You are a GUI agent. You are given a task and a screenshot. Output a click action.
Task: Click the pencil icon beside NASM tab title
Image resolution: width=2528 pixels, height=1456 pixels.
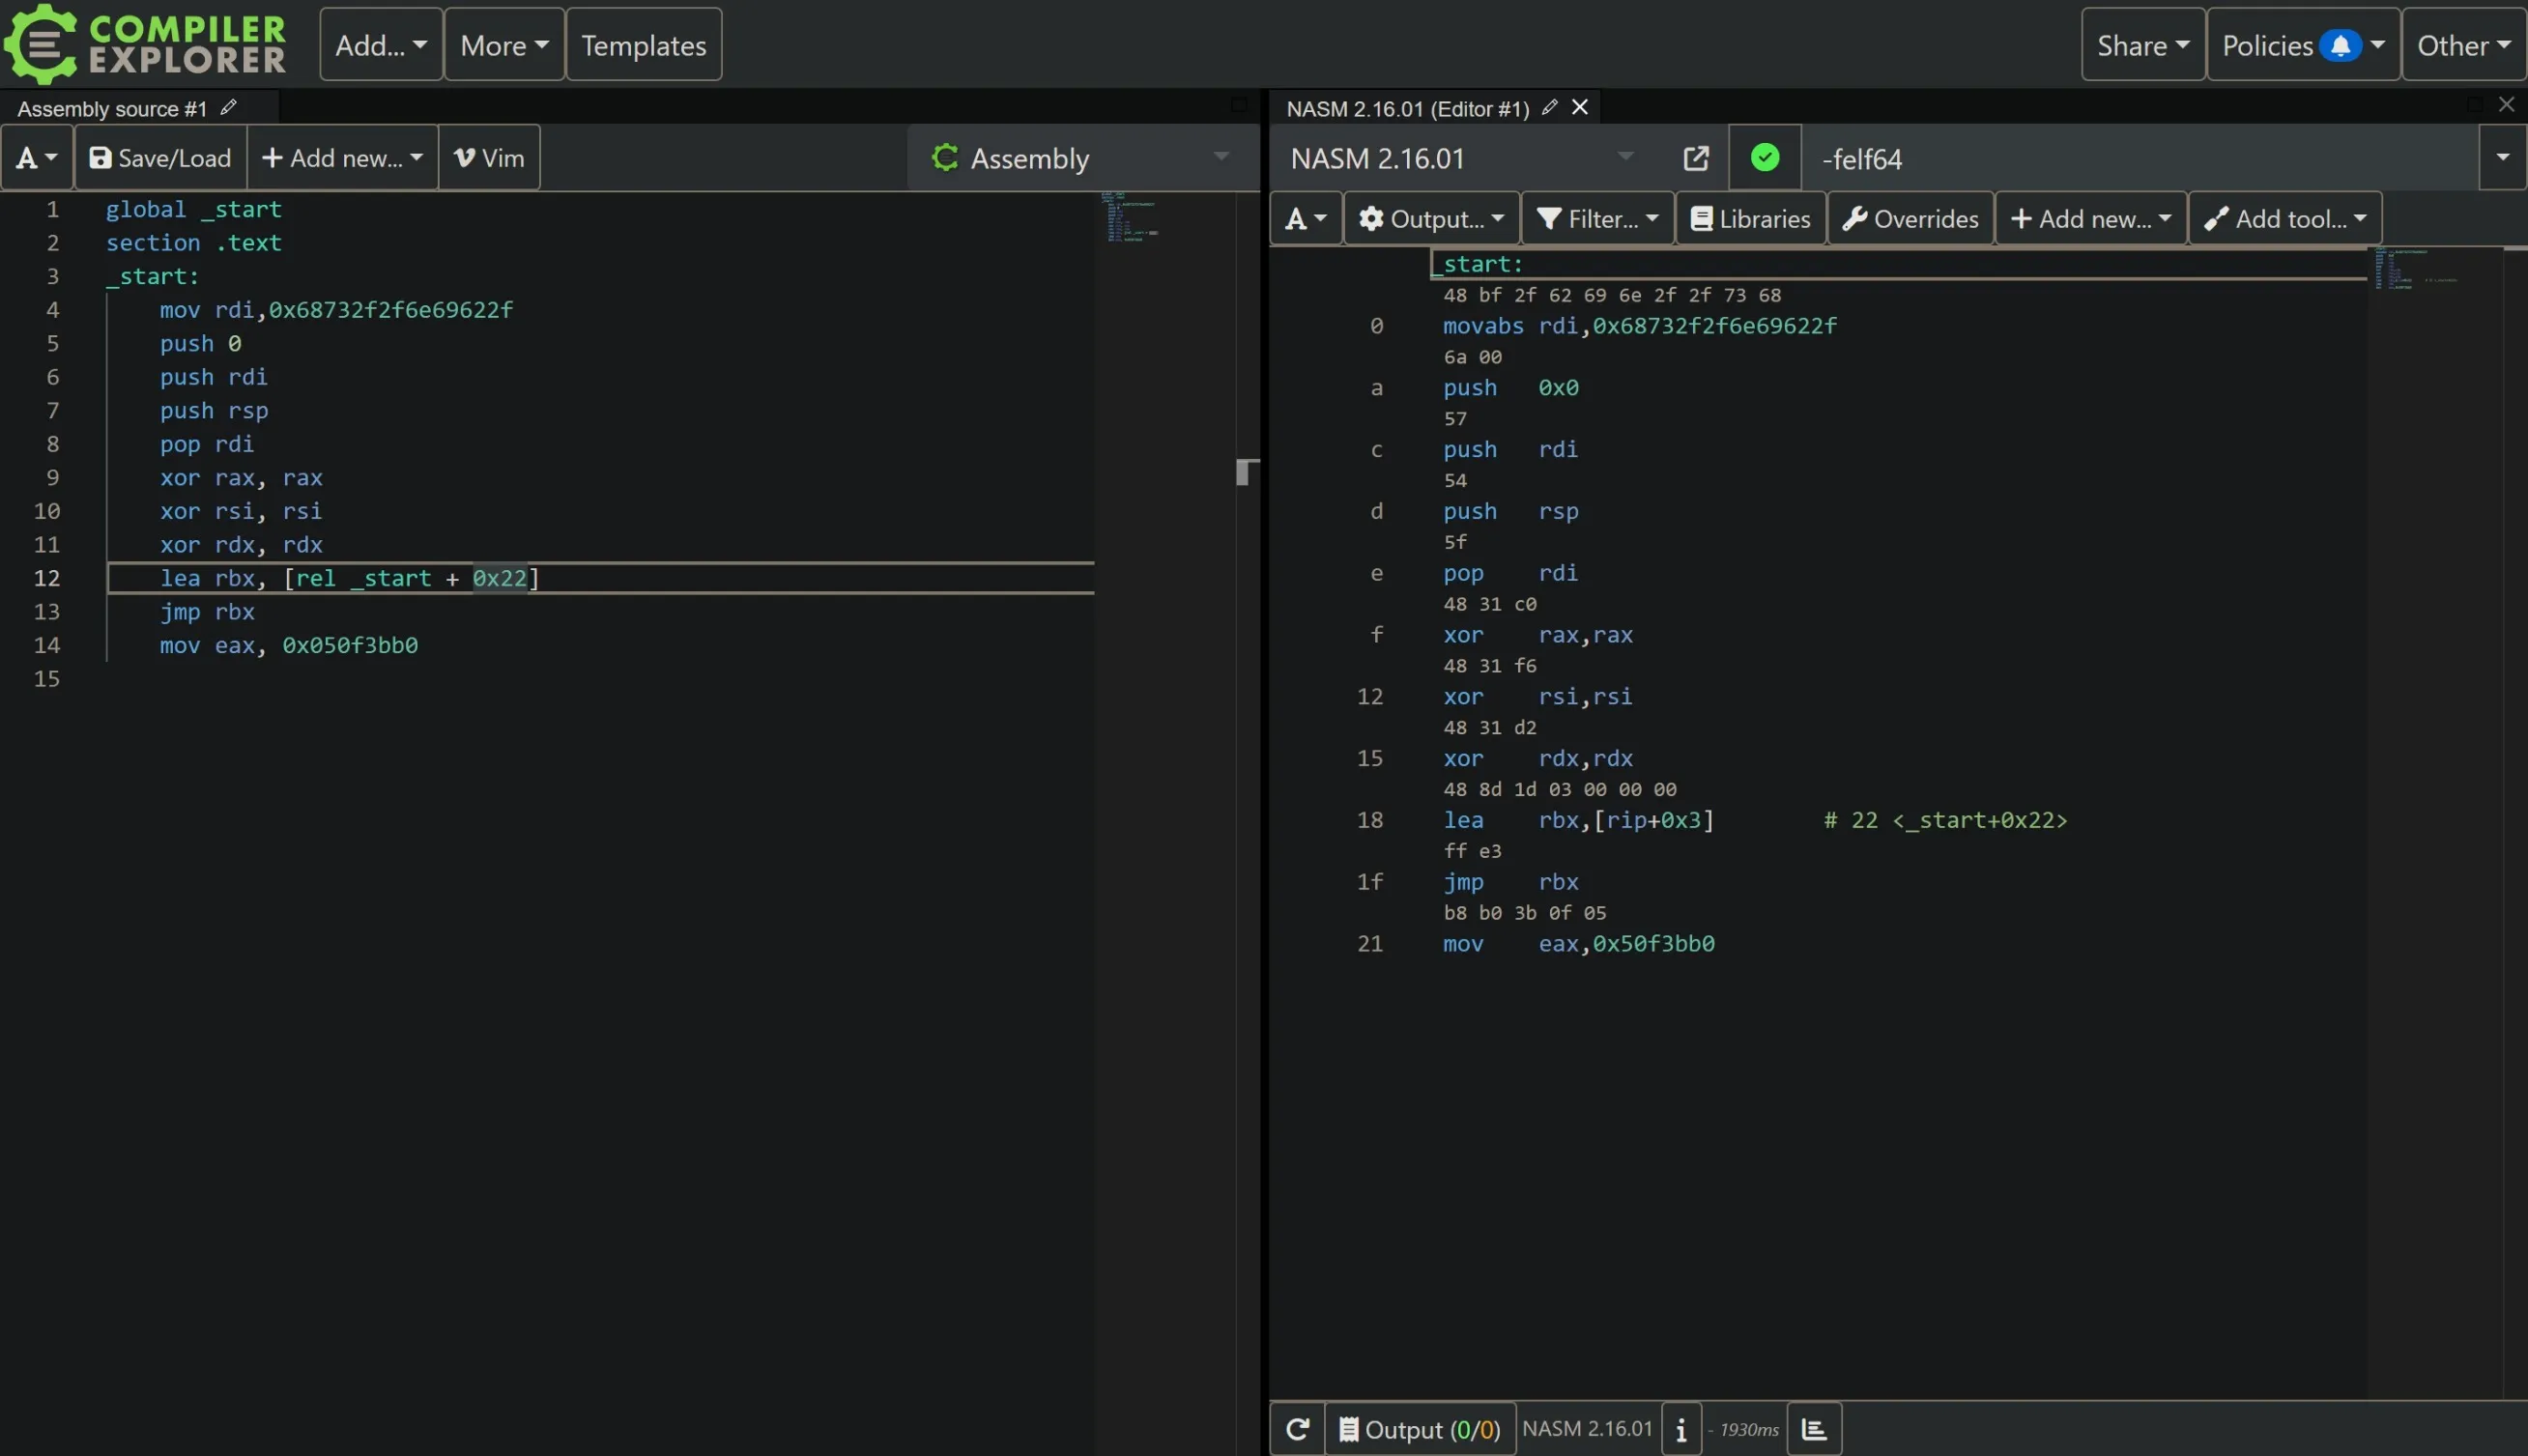coord(1549,107)
